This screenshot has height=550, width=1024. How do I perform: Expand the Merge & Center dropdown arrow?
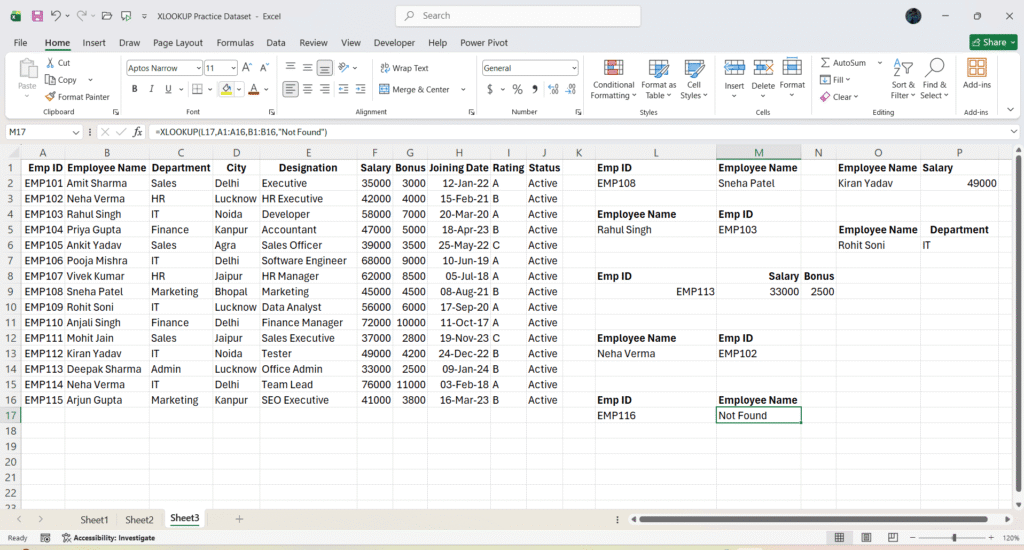(x=463, y=89)
